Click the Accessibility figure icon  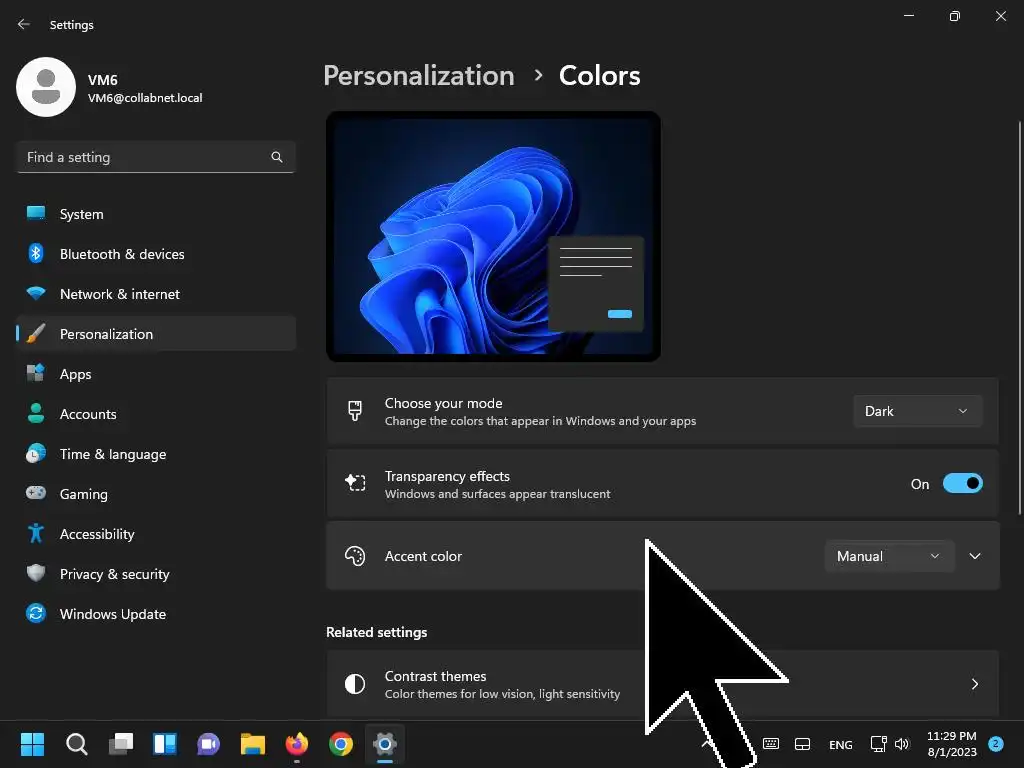point(36,534)
